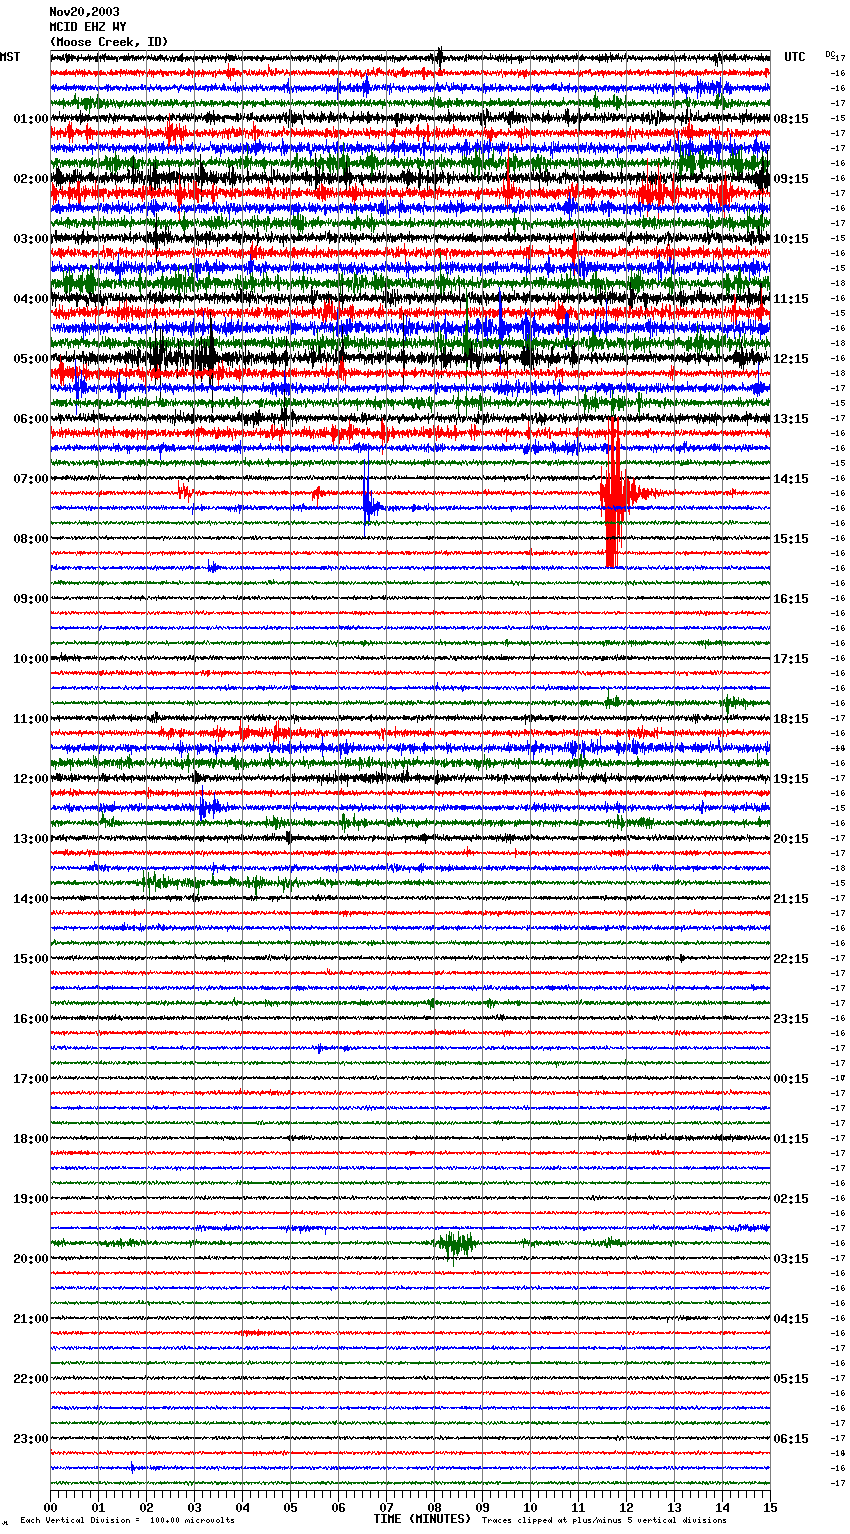
Task: Click the "23:15" UTC row label
Action: pyautogui.click(x=791, y=1019)
